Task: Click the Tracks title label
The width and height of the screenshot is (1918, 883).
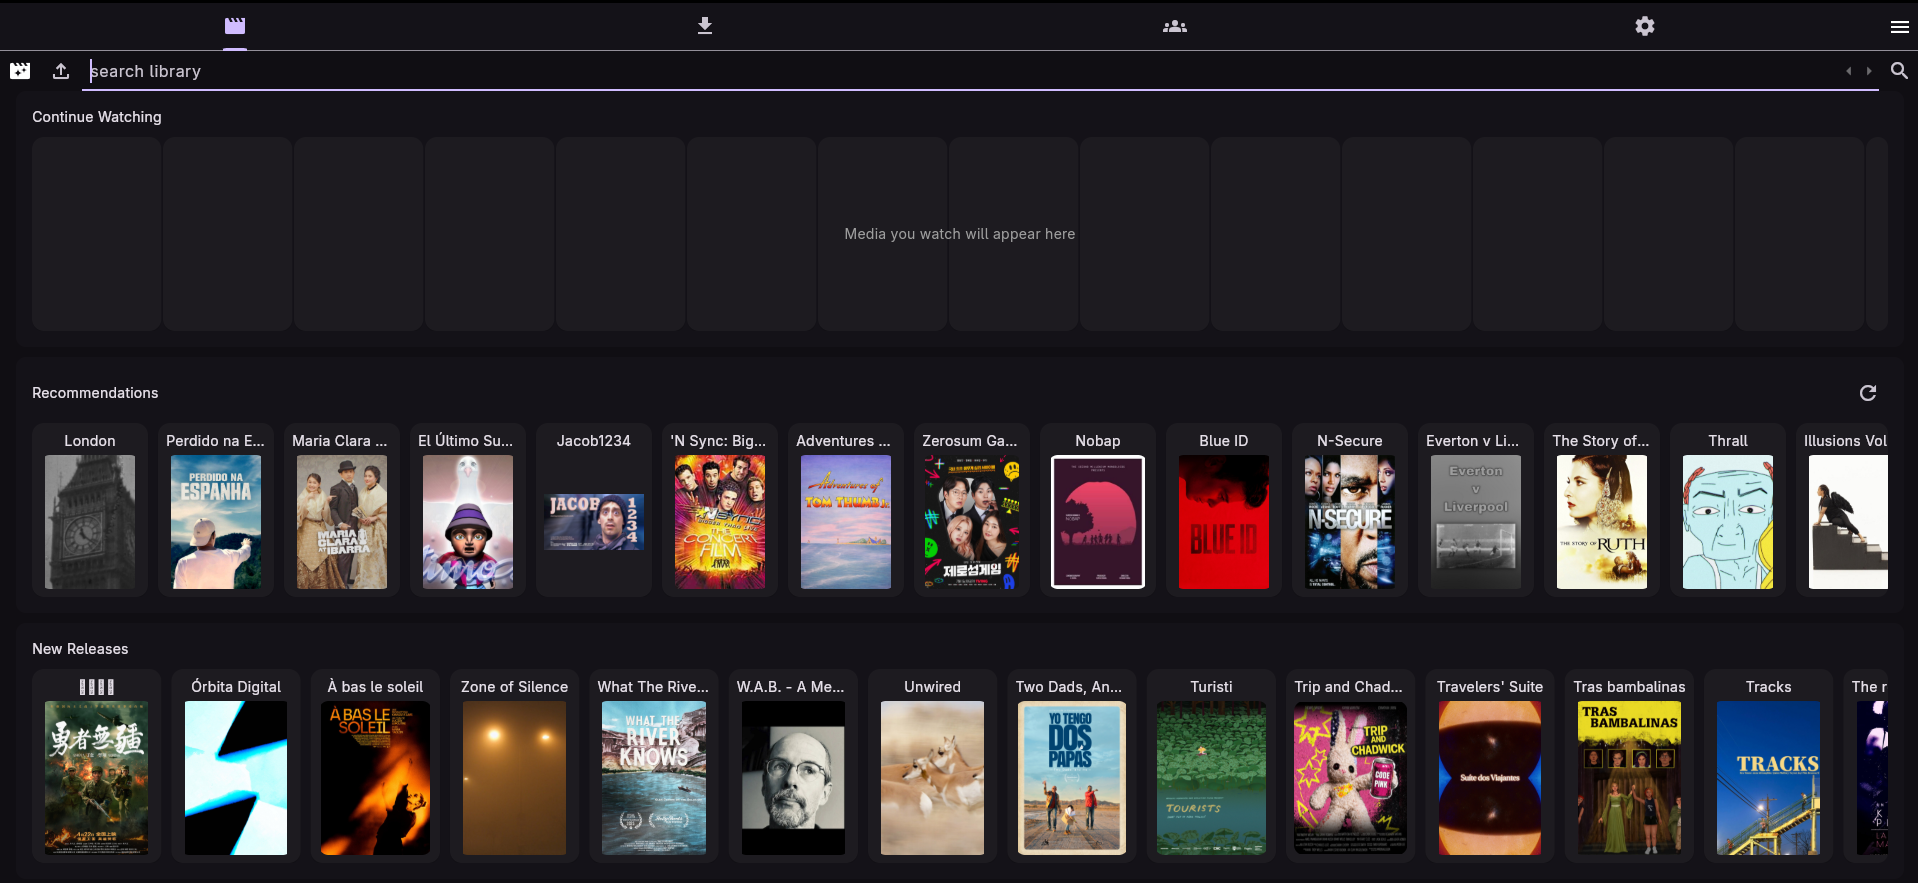Action: (x=1768, y=687)
